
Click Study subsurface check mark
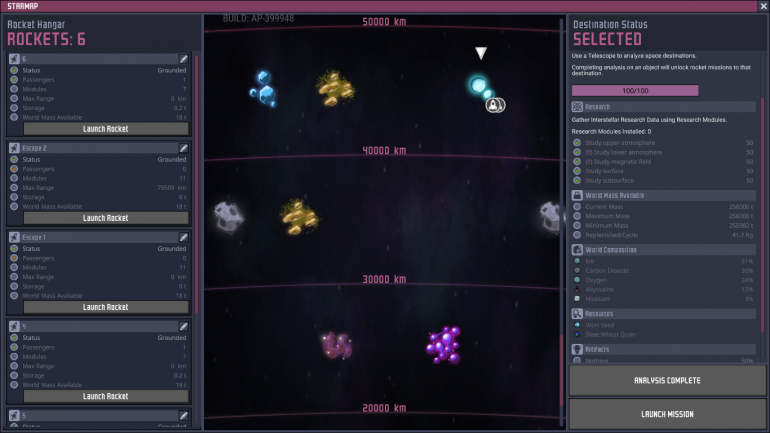point(577,181)
